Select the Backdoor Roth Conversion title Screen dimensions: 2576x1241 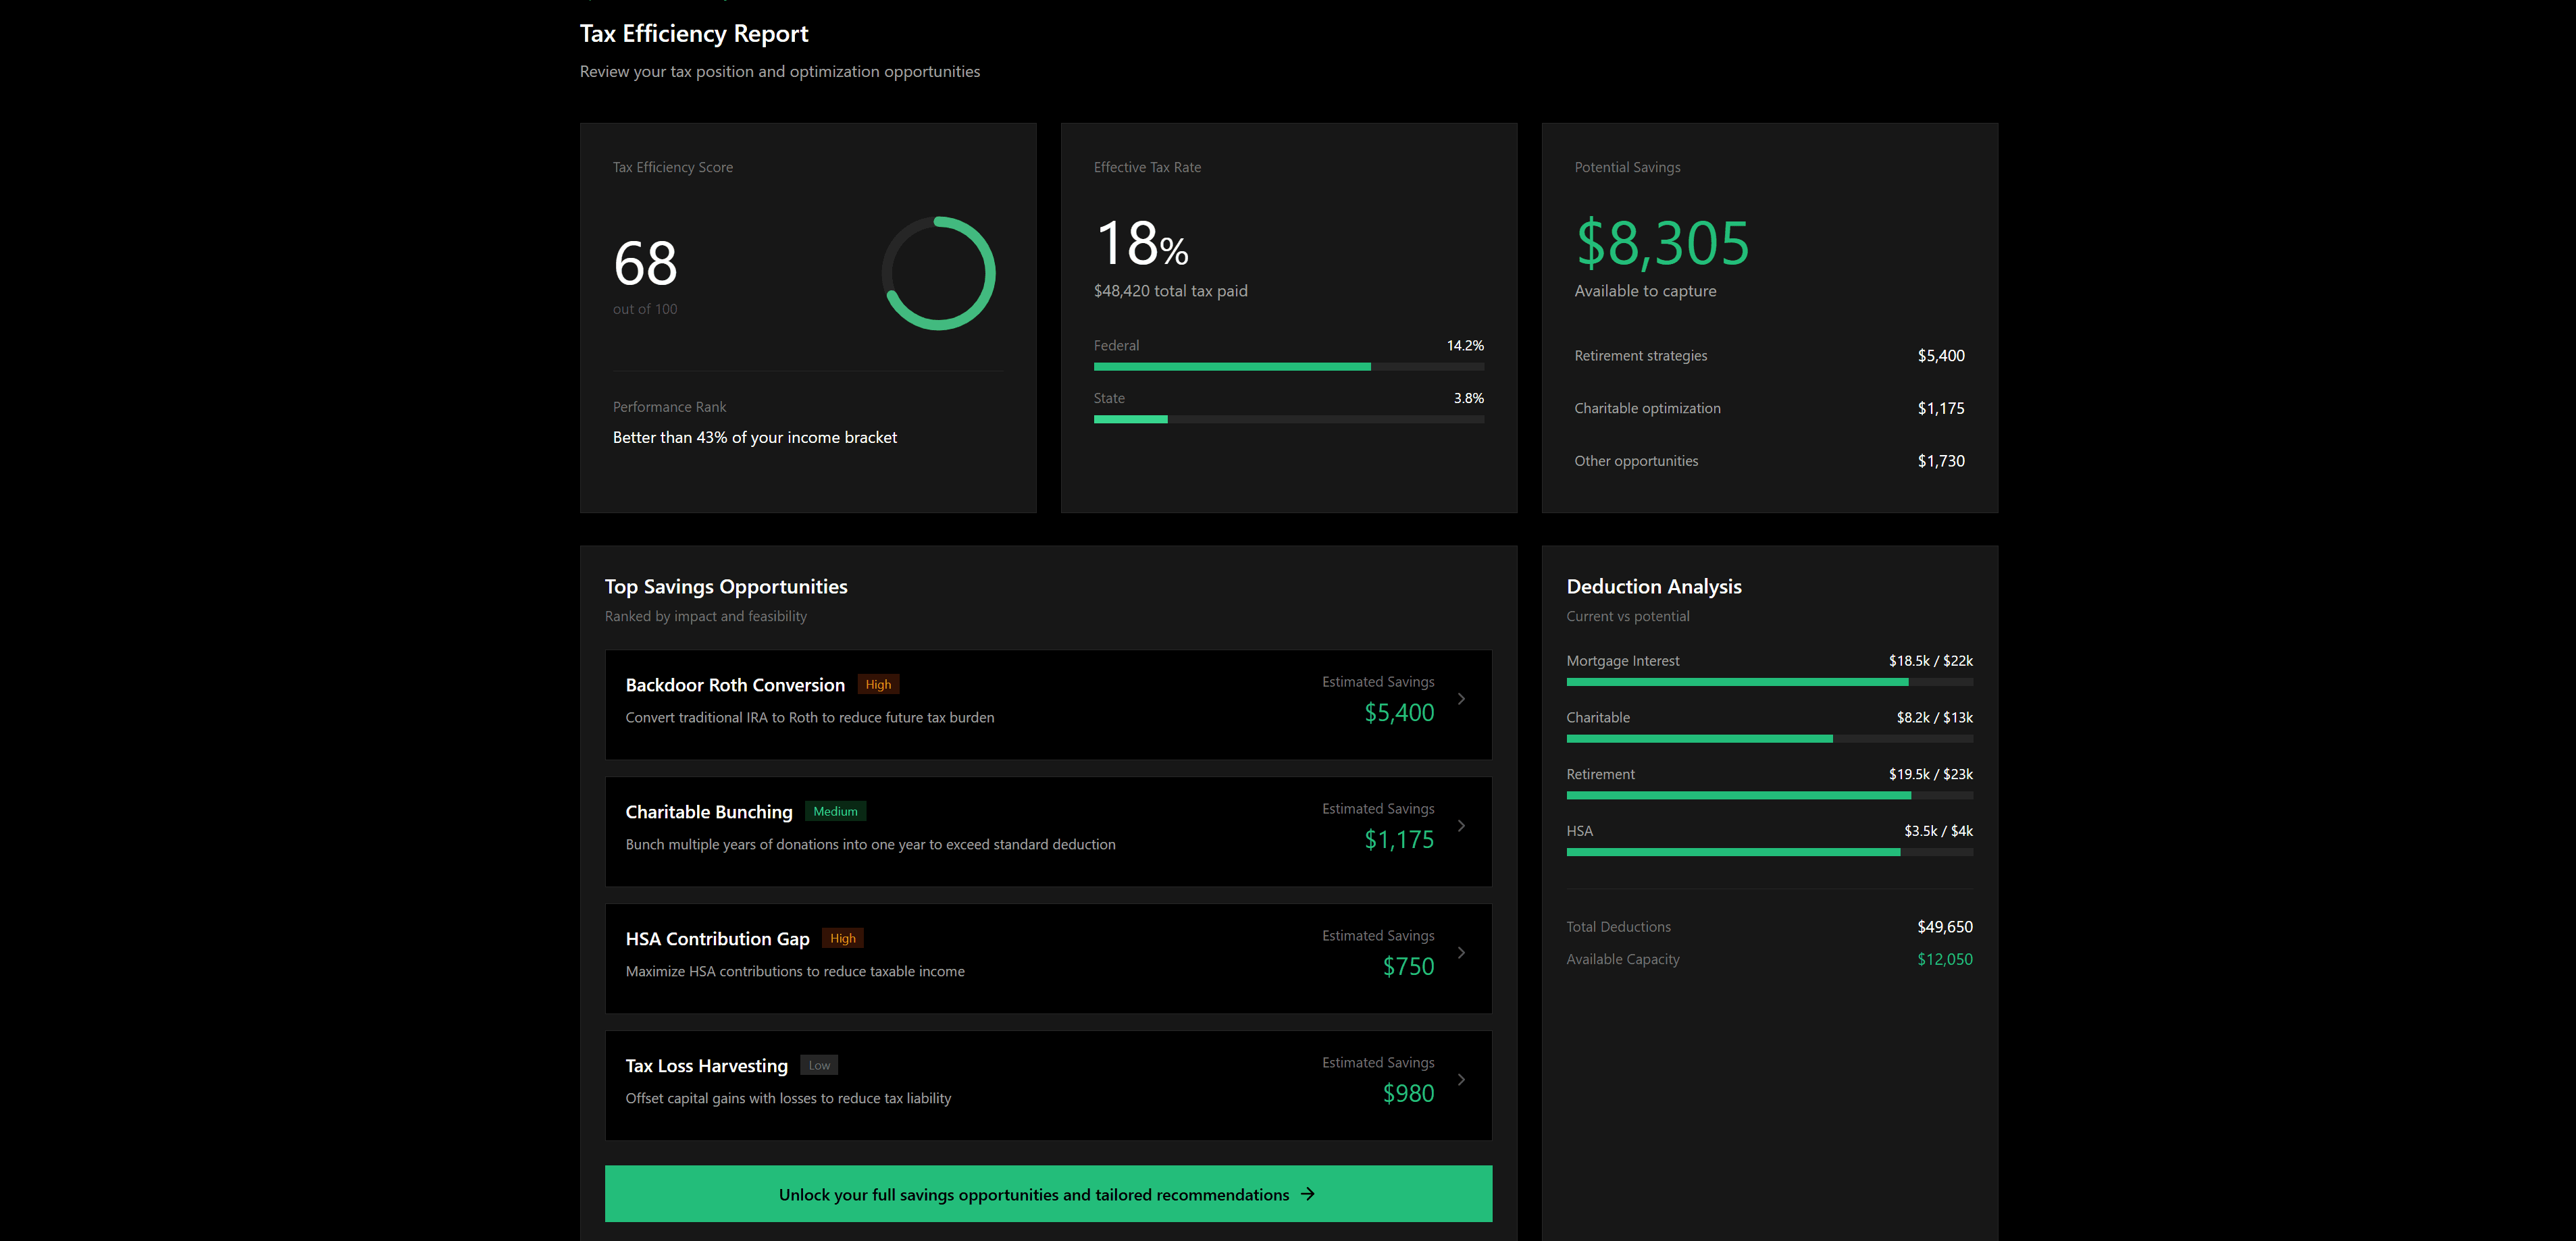coord(735,685)
